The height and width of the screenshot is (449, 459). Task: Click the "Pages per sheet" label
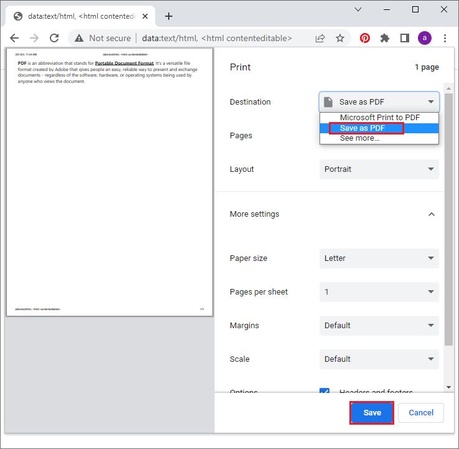(259, 292)
